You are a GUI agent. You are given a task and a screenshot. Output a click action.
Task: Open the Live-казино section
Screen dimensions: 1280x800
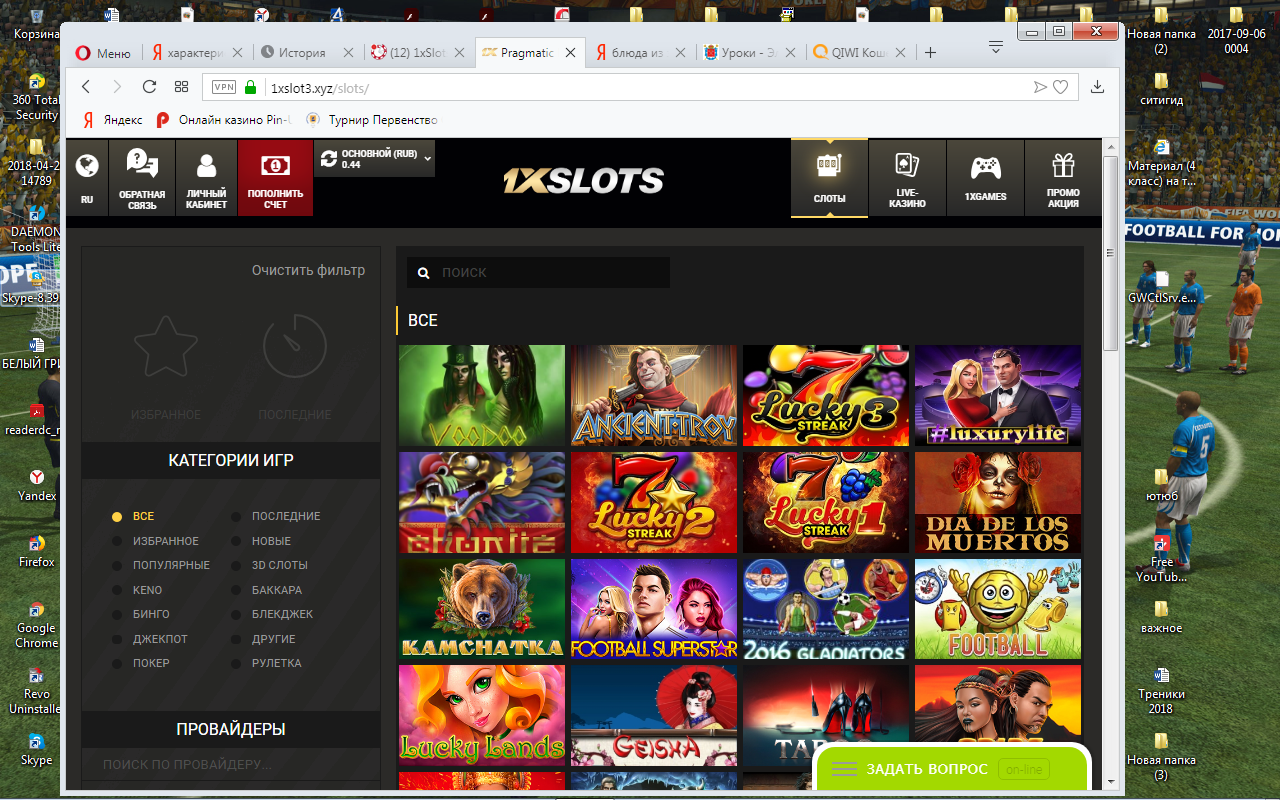(907, 177)
